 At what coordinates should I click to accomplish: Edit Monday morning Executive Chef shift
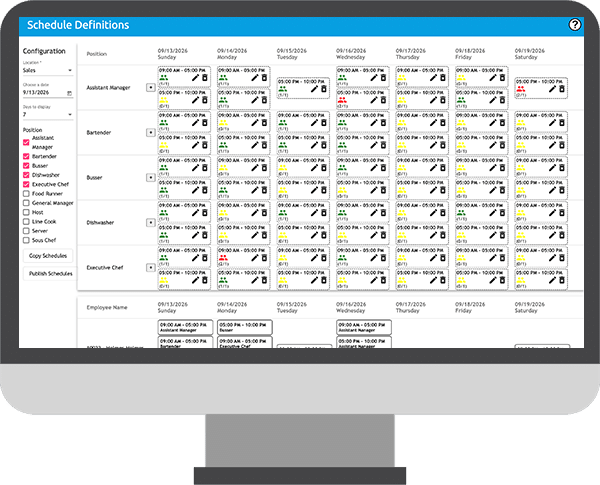click(255, 258)
